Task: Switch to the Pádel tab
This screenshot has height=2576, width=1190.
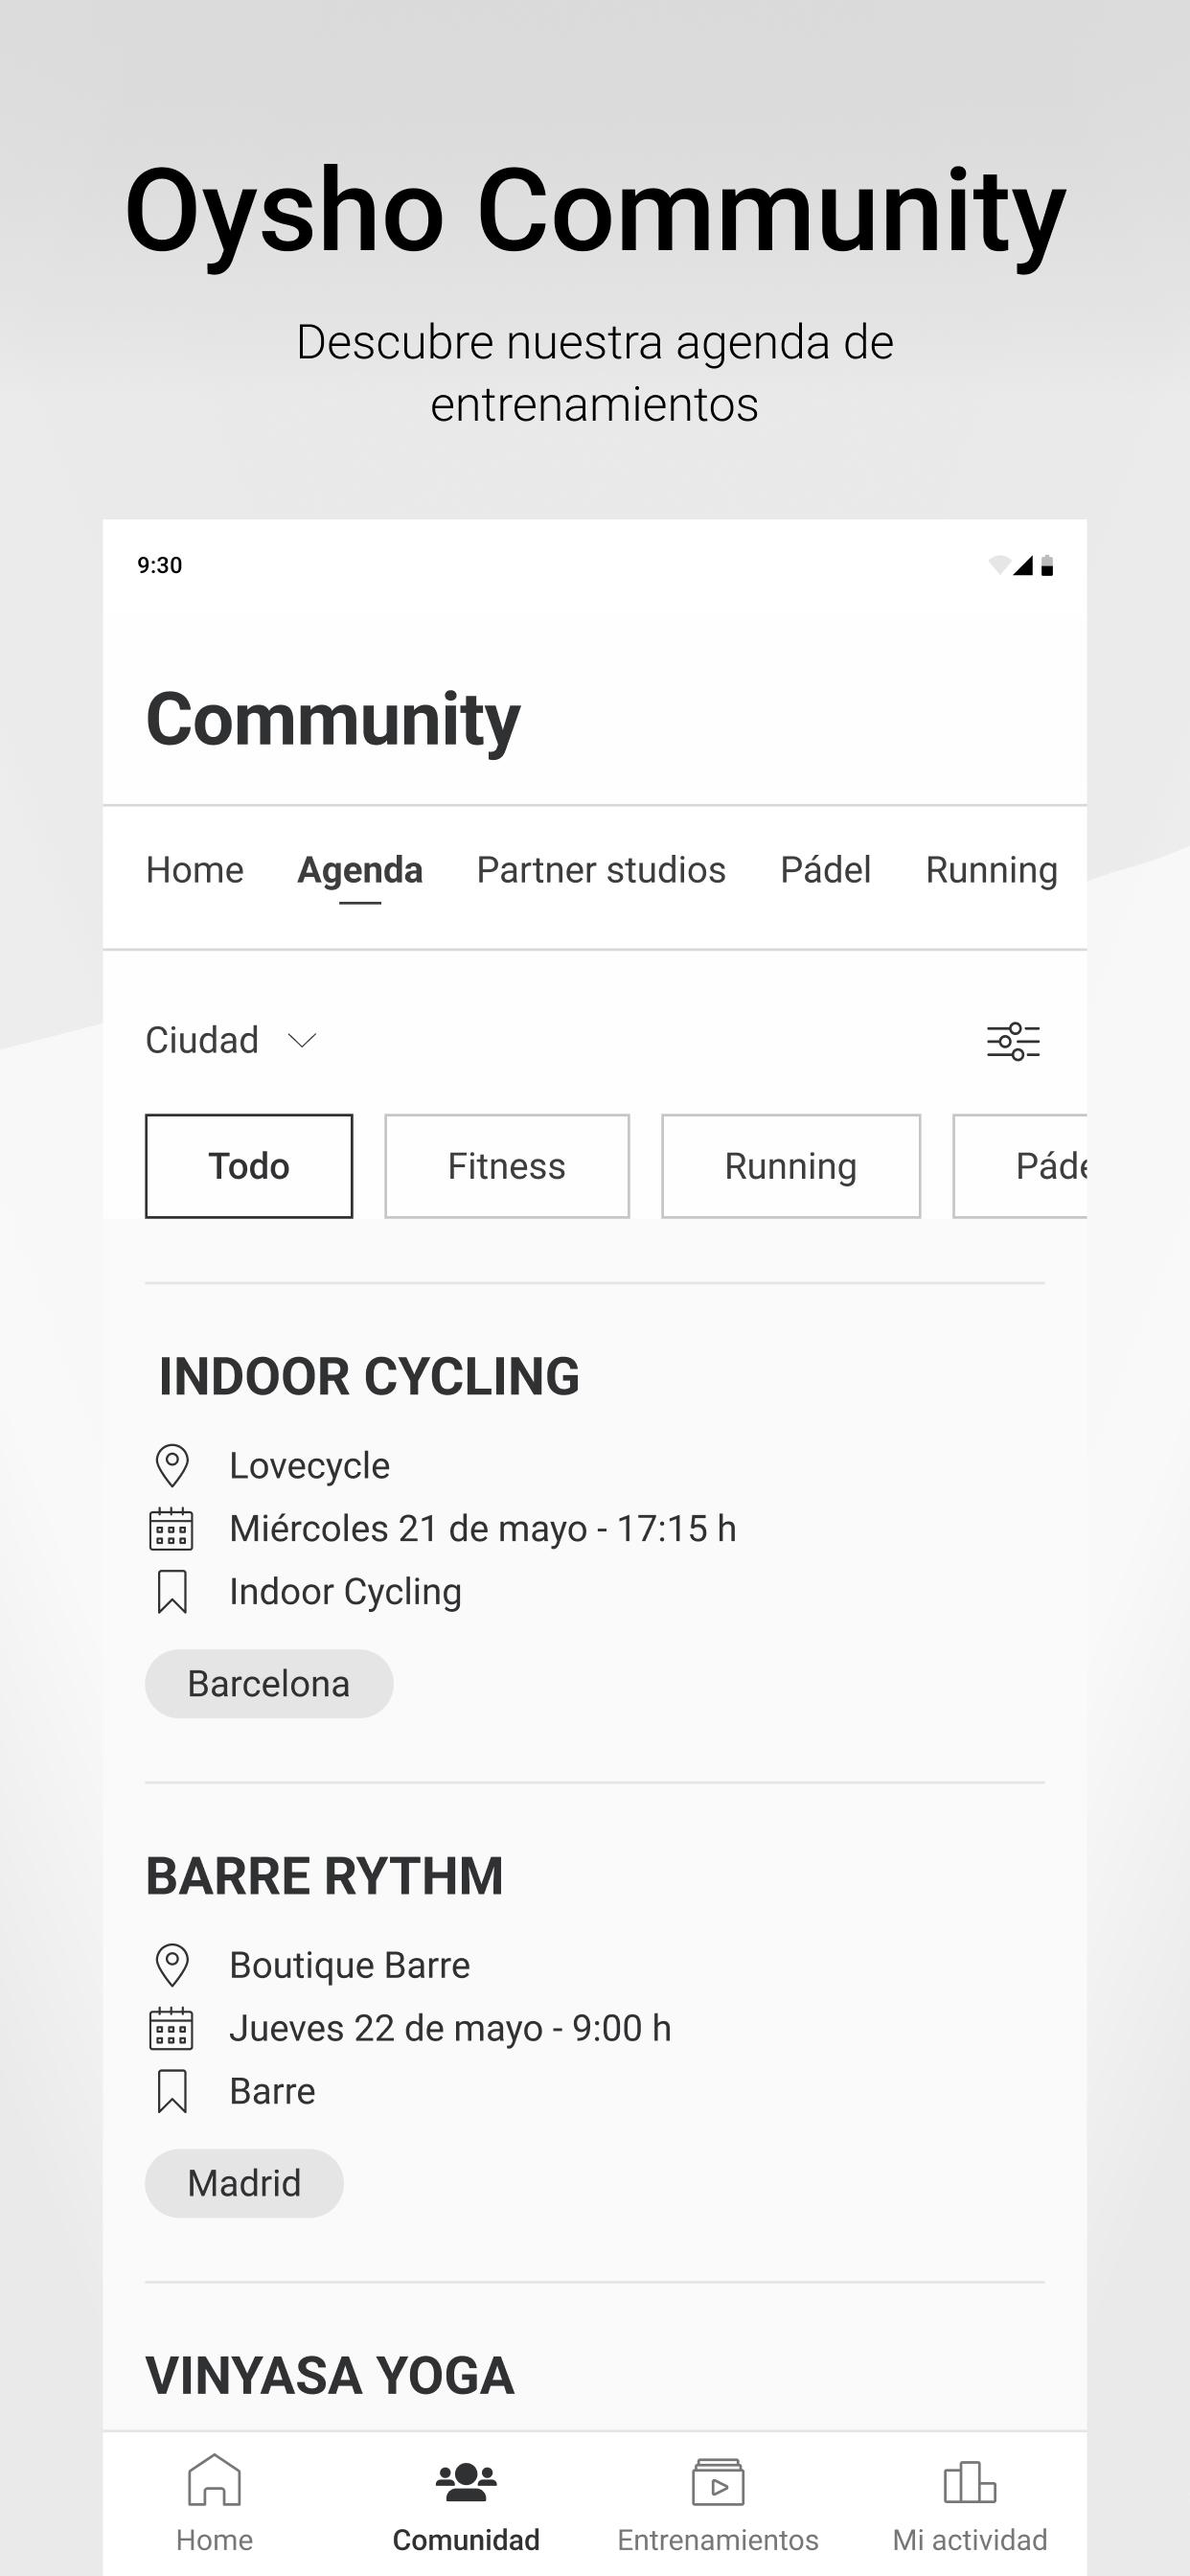Action: tap(826, 870)
